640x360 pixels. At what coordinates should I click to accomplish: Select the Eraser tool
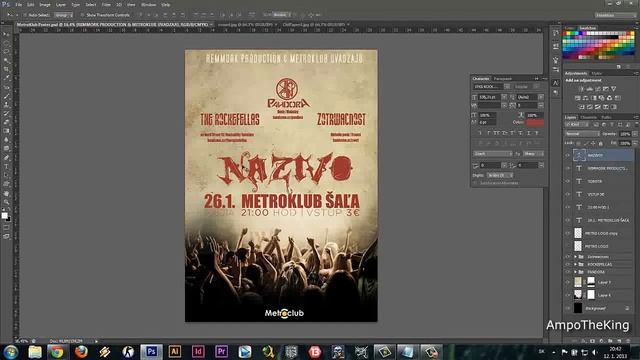[6, 122]
